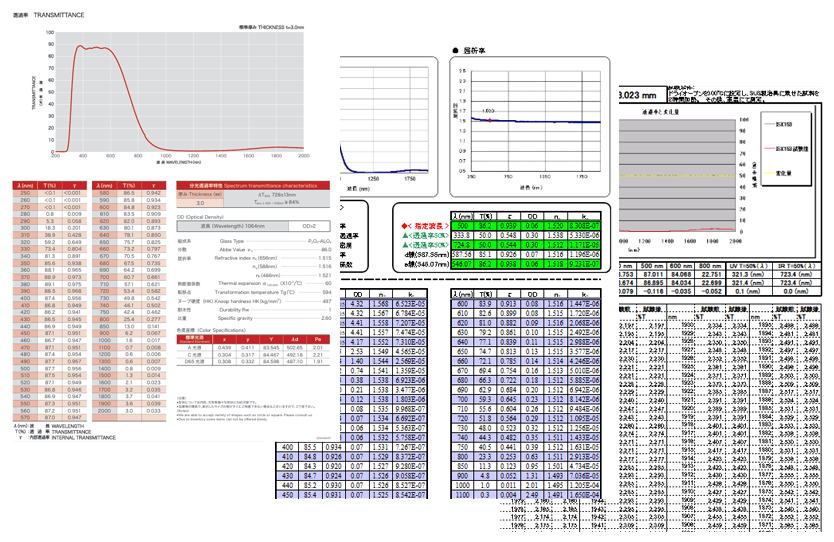
Task: Select the red ISK150 test legend line
Action: (769, 149)
